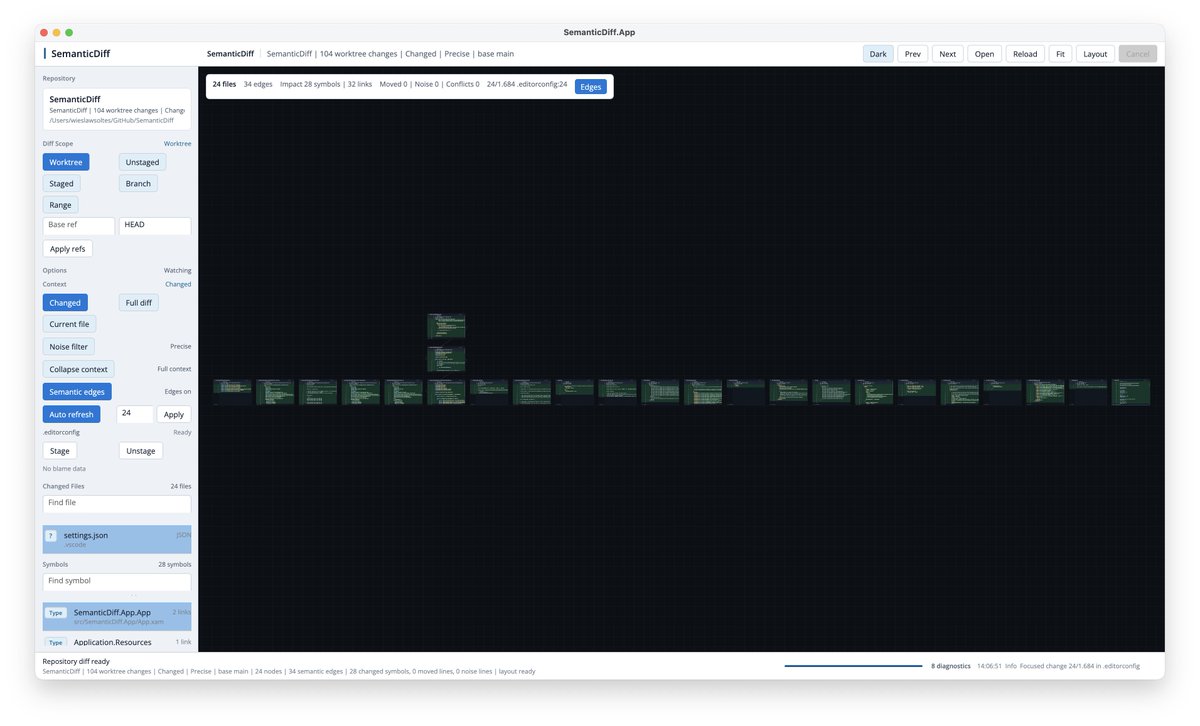1200x726 pixels.
Task: Choose the Current file context option
Action: (69, 324)
